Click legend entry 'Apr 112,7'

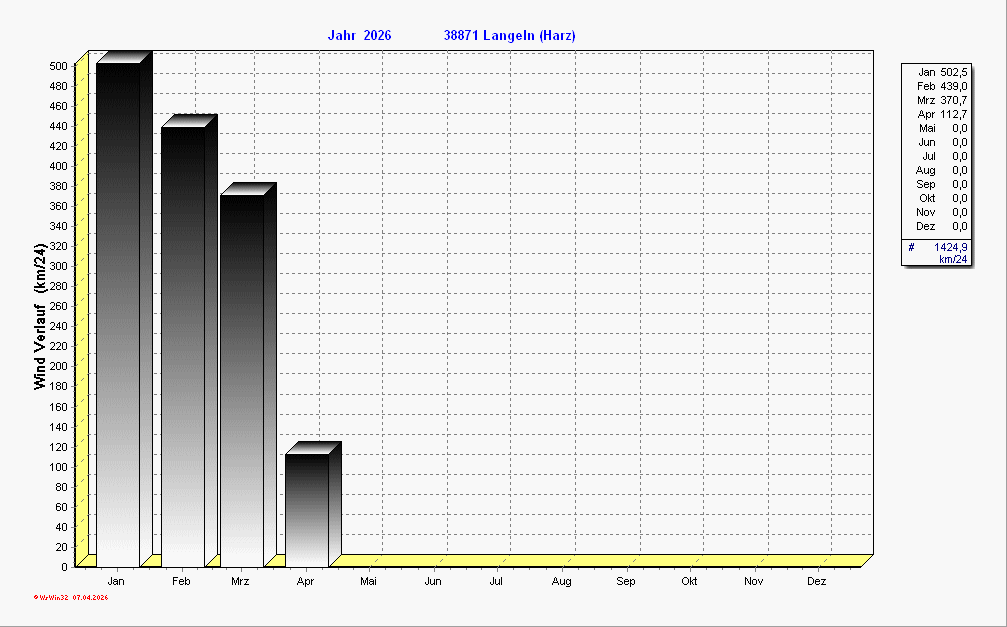(x=942, y=114)
